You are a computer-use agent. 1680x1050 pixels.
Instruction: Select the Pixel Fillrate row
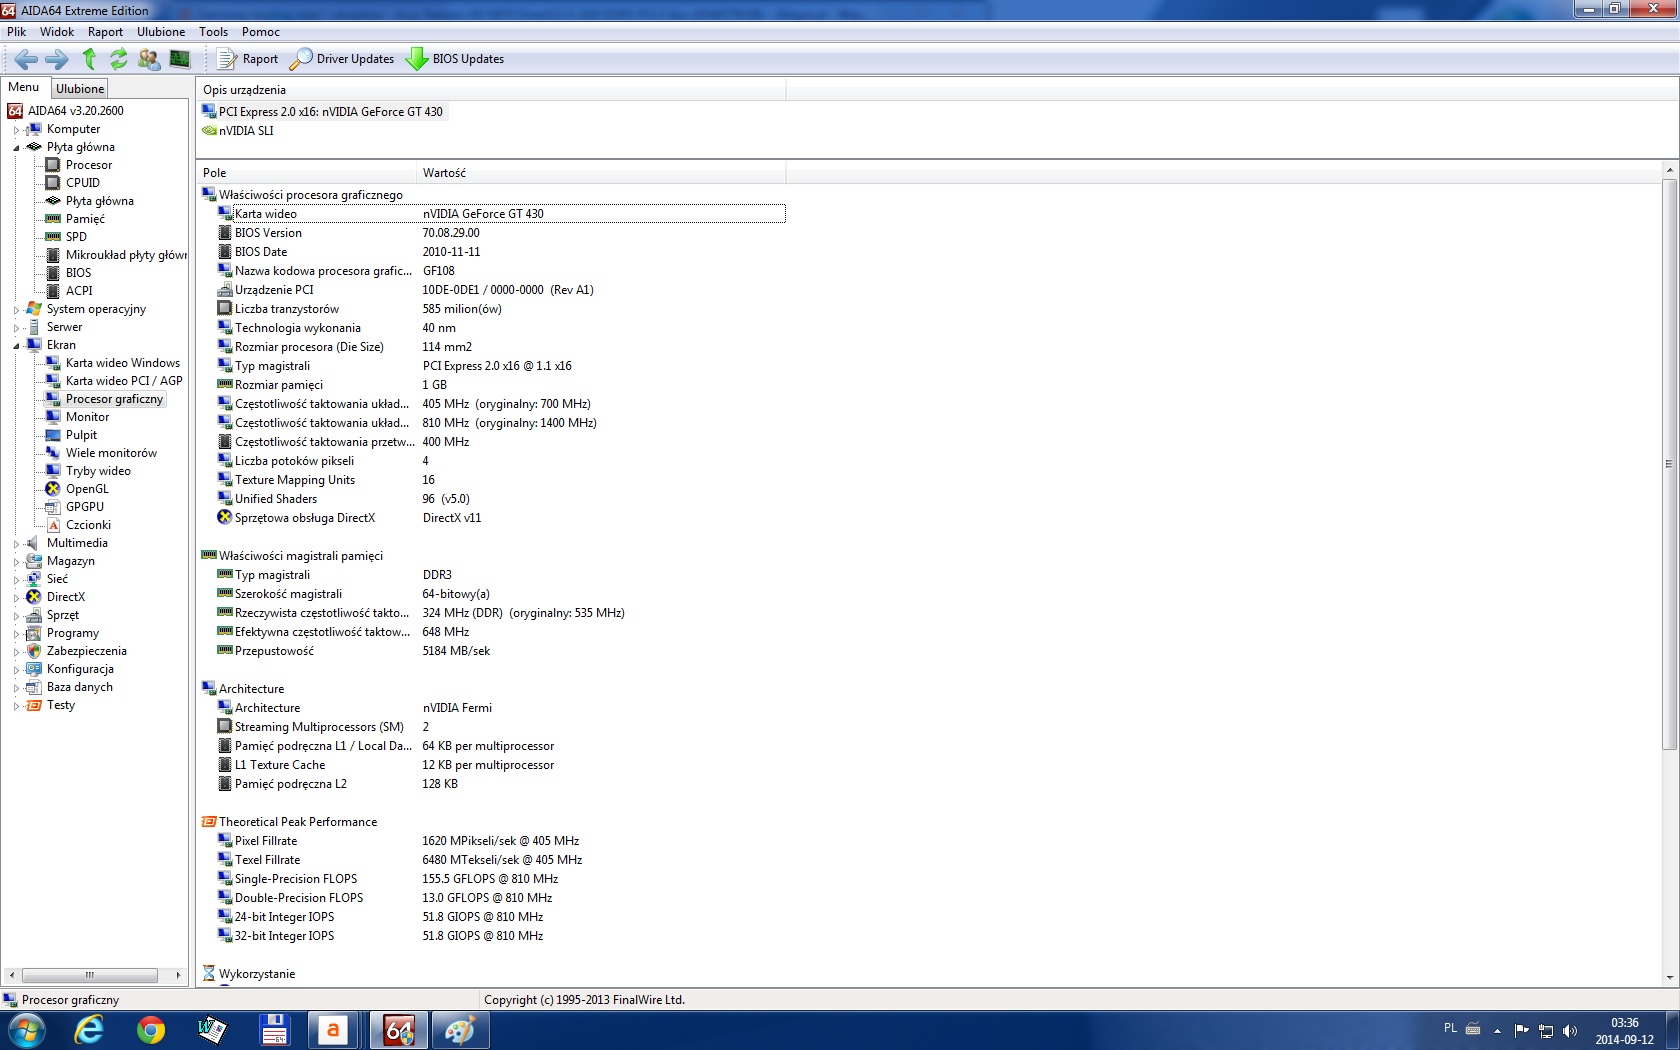(x=501, y=841)
